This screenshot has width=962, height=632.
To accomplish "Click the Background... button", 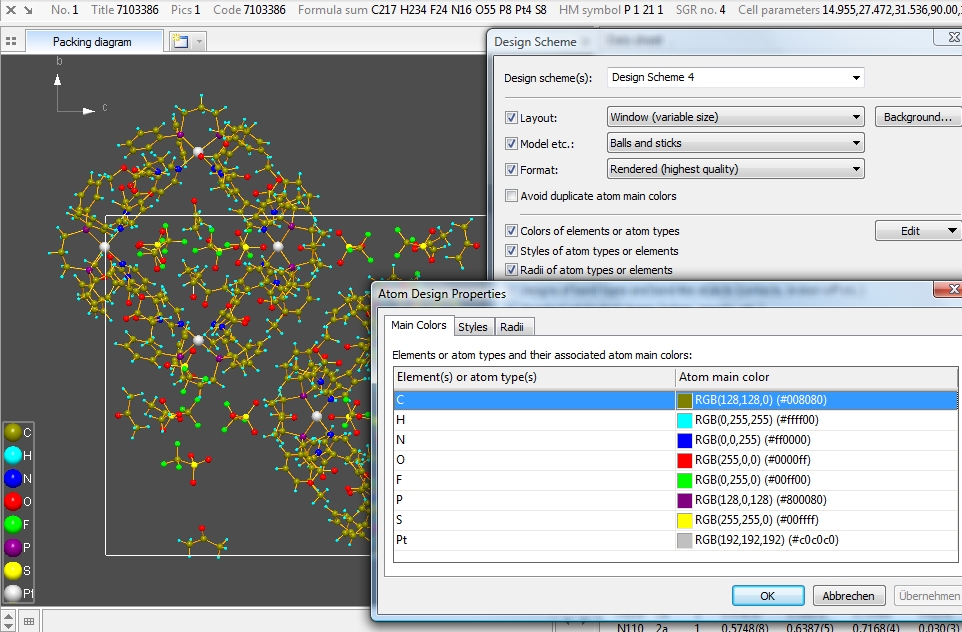I will [917, 117].
